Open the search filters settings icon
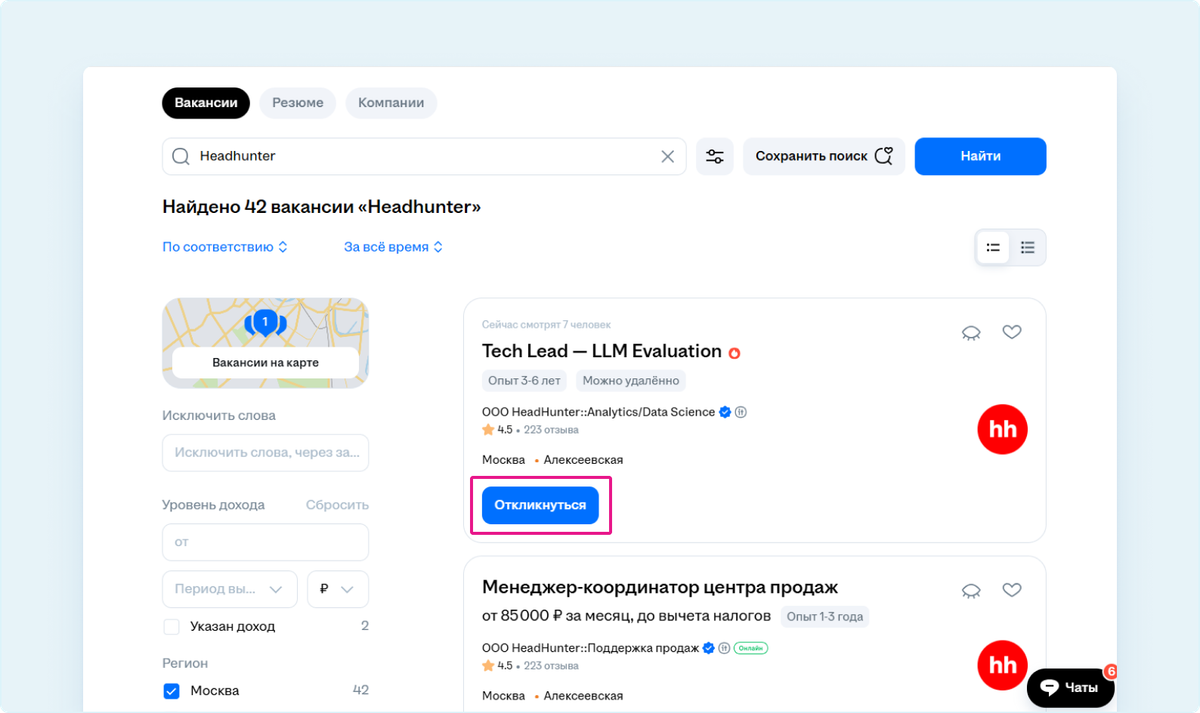The height and width of the screenshot is (713, 1200). coord(715,157)
